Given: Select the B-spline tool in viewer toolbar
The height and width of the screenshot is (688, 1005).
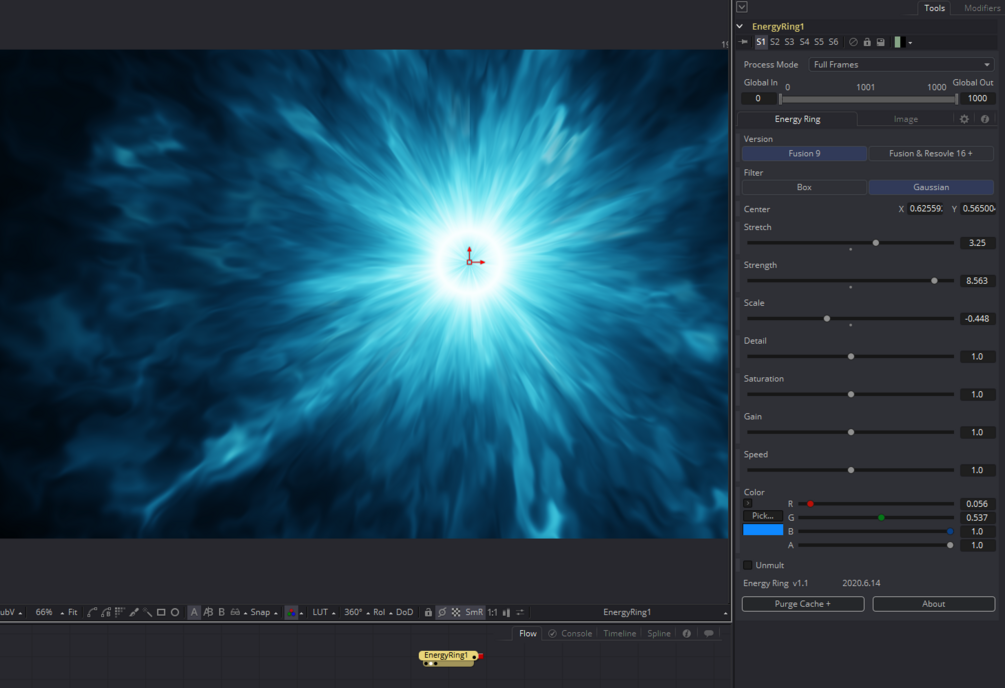Looking at the screenshot, I should [x=106, y=612].
